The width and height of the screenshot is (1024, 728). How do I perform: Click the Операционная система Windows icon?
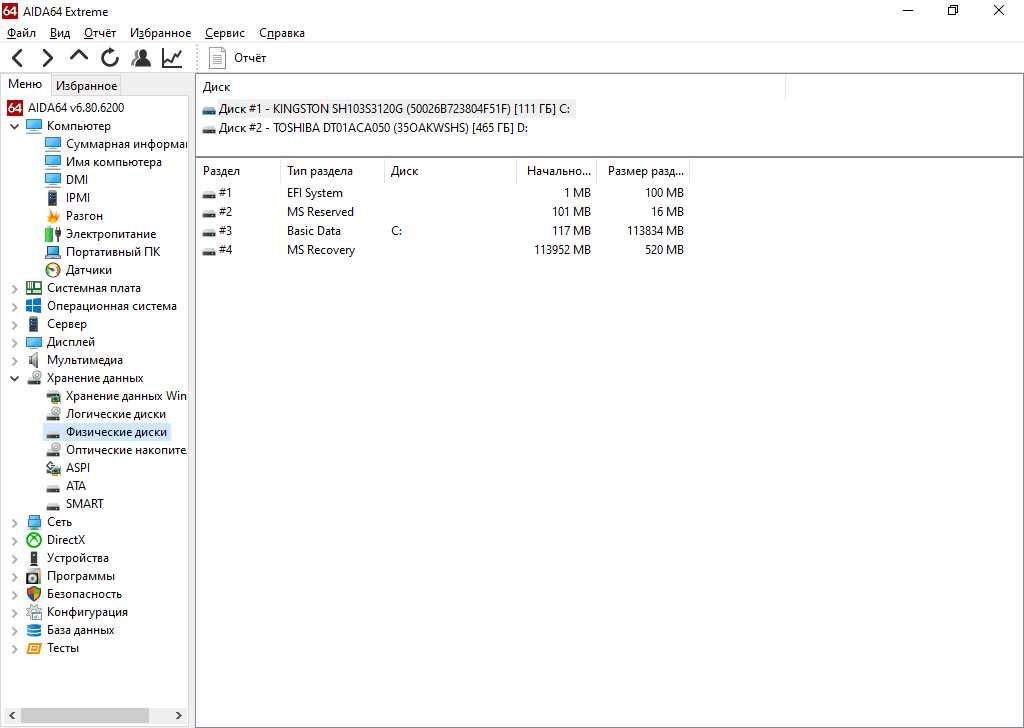coord(34,306)
